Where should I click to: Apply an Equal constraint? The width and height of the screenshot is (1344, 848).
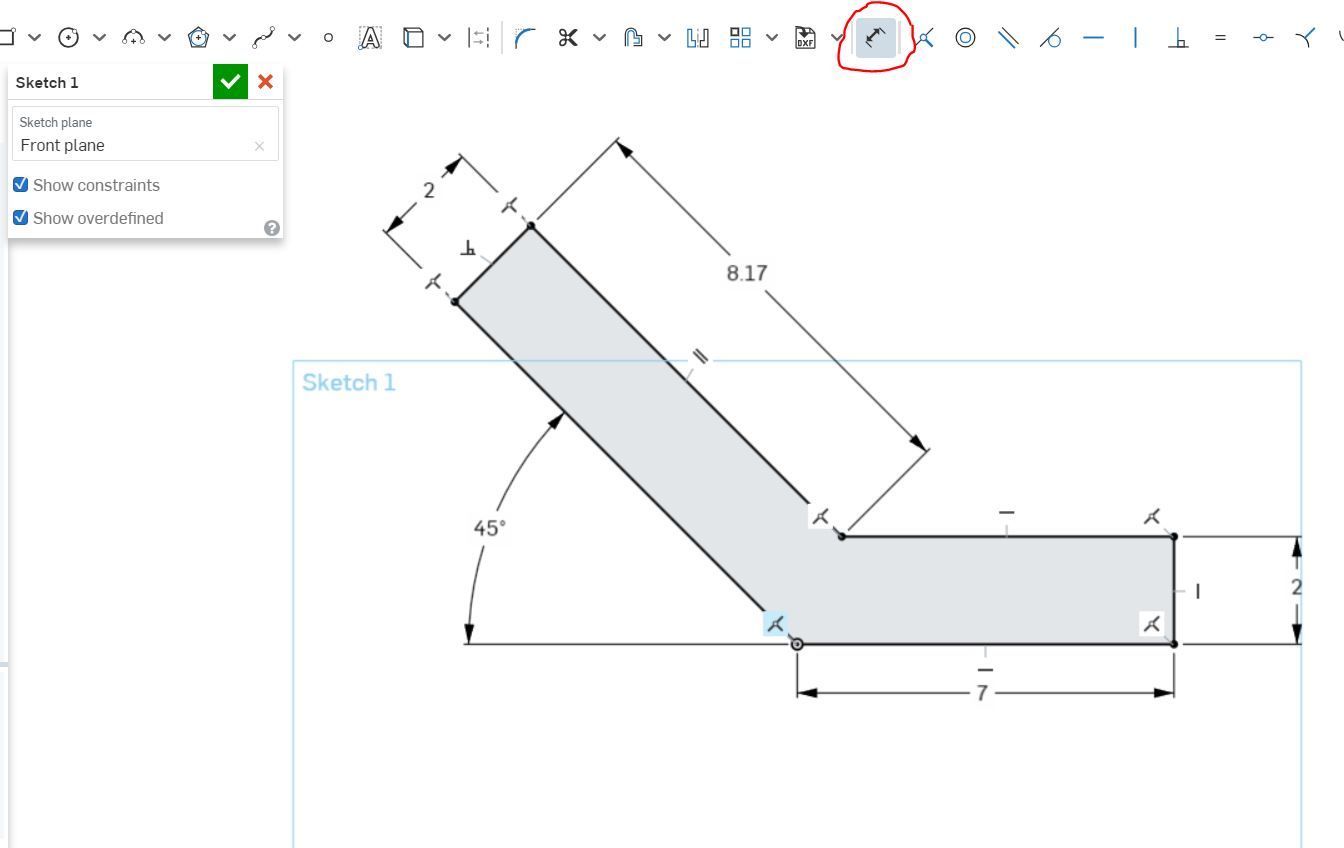click(x=1220, y=37)
